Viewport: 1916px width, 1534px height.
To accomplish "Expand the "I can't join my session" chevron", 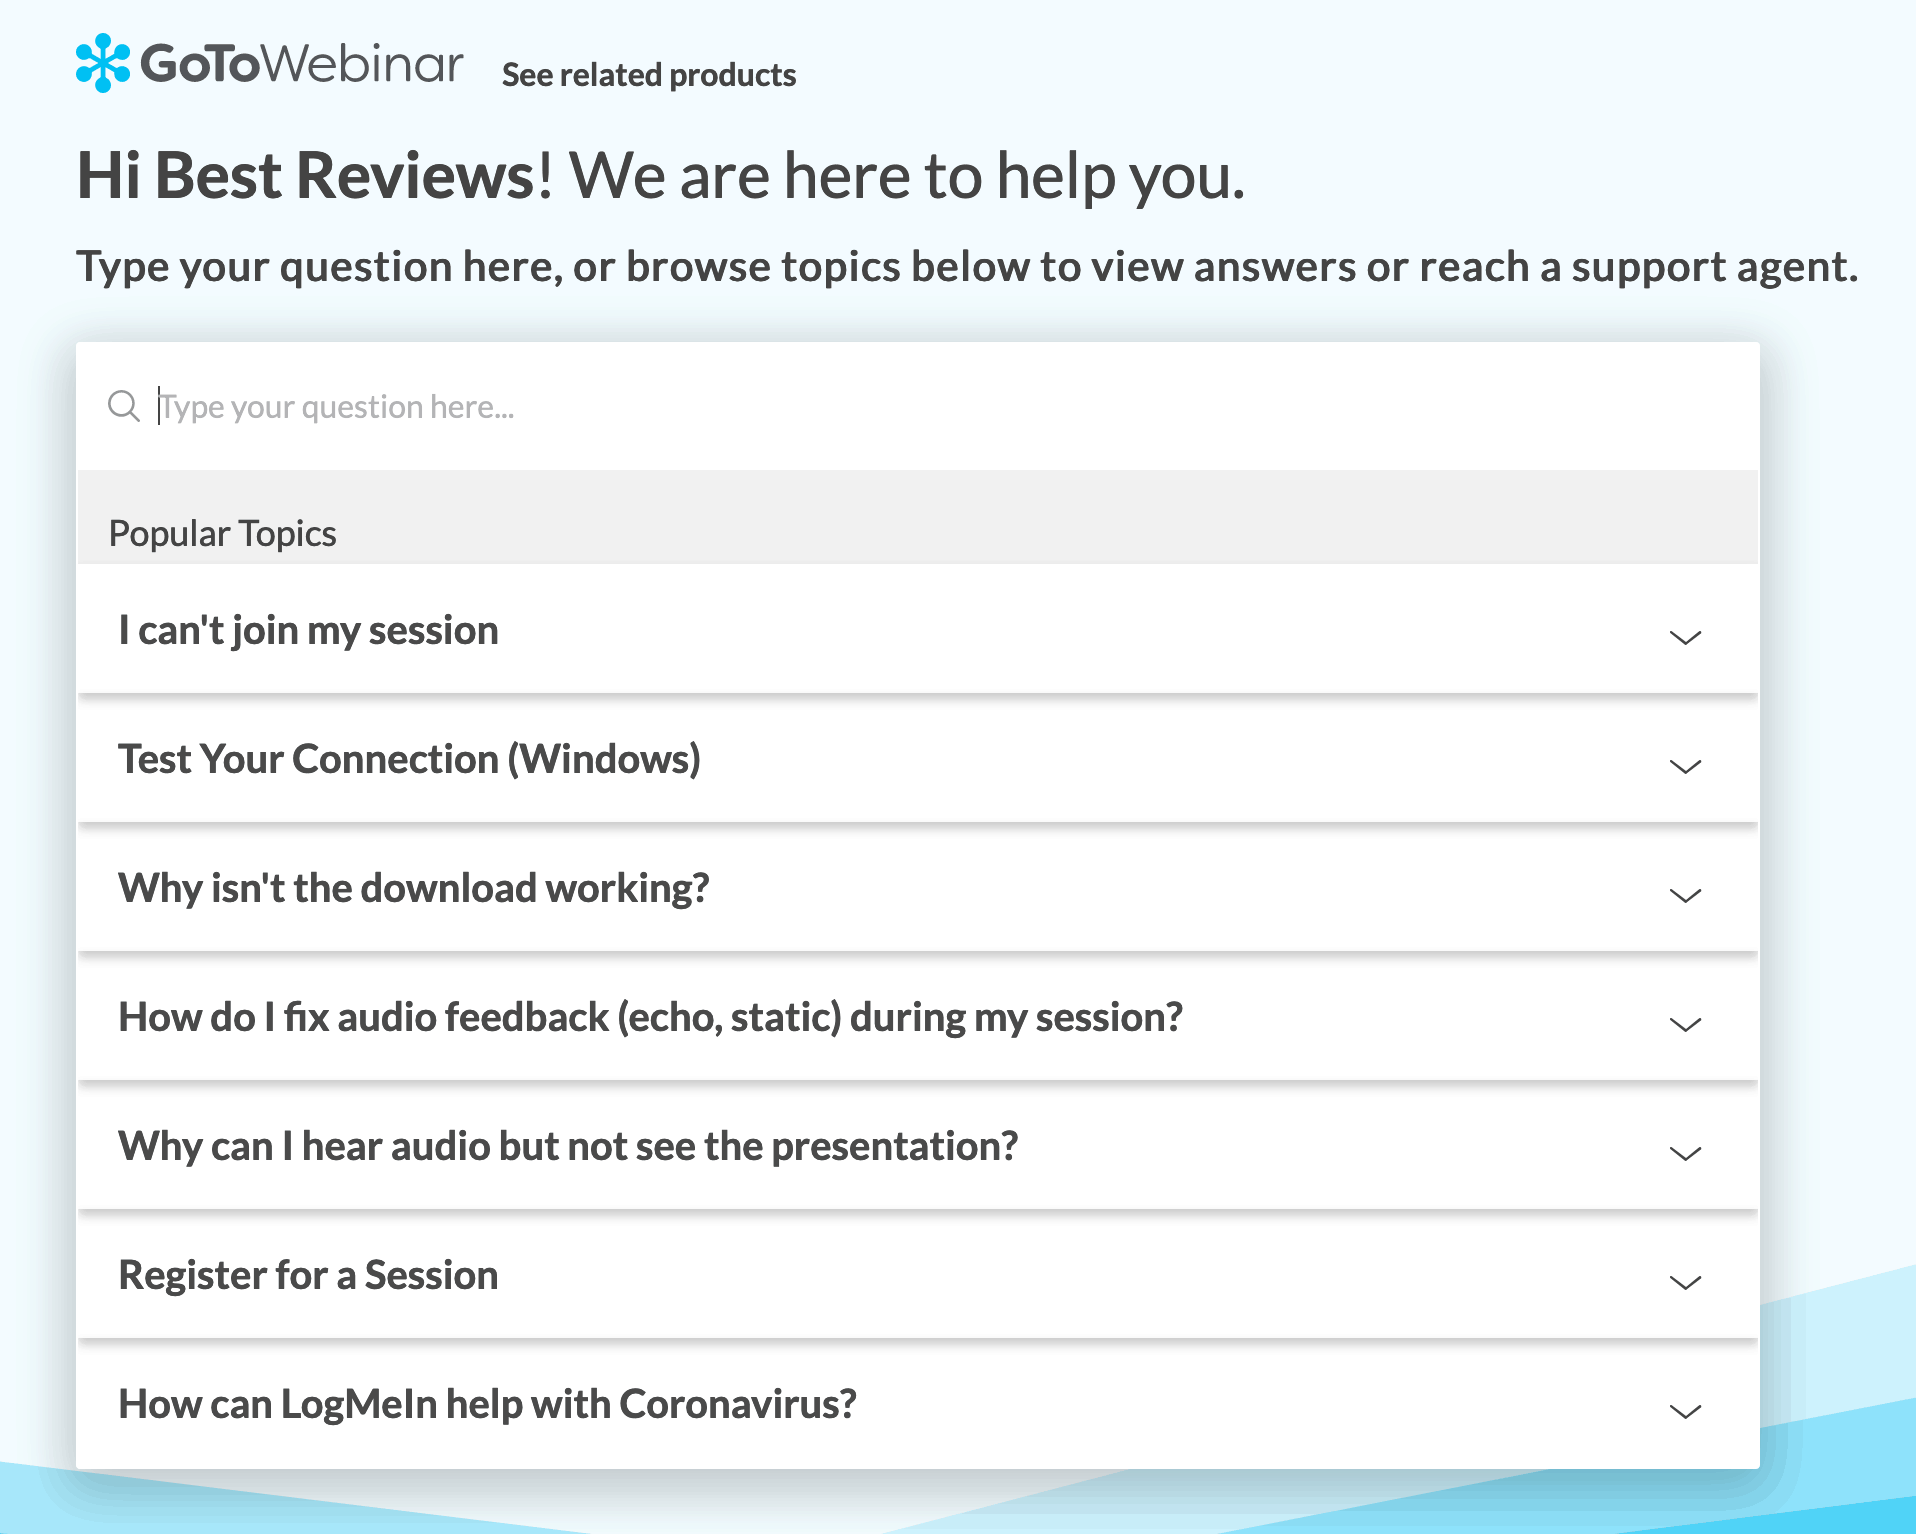I will click(x=1686, y=637).
